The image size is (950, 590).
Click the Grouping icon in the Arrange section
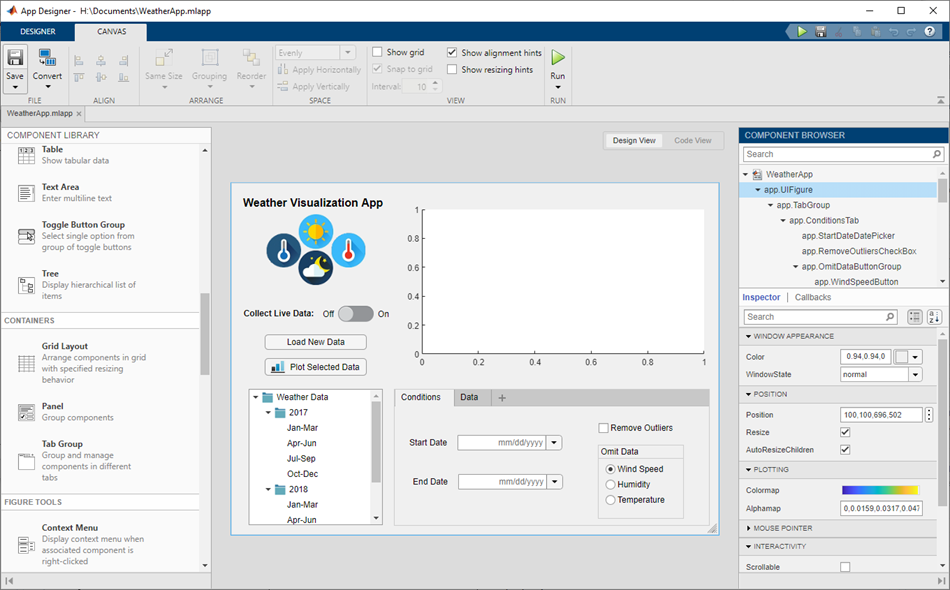click(x=210, y=58)
